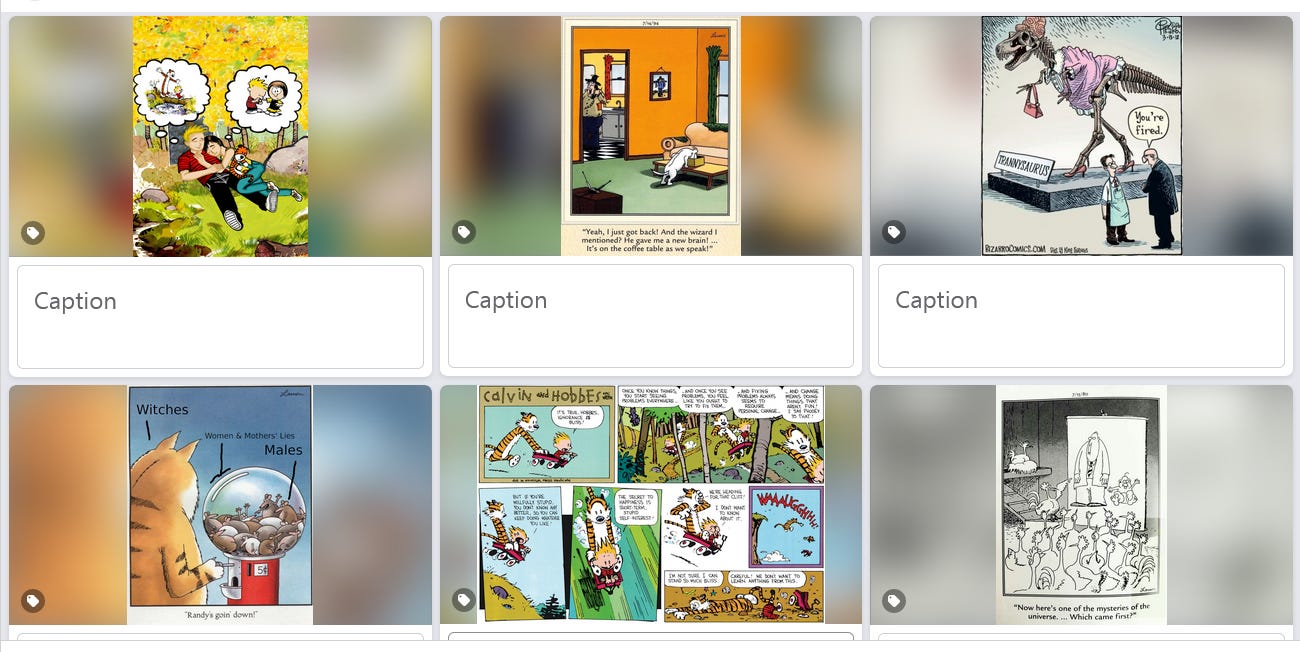
Task: Open the Calvin and Susie daydream picture
Action: click(x=220, y=137)
